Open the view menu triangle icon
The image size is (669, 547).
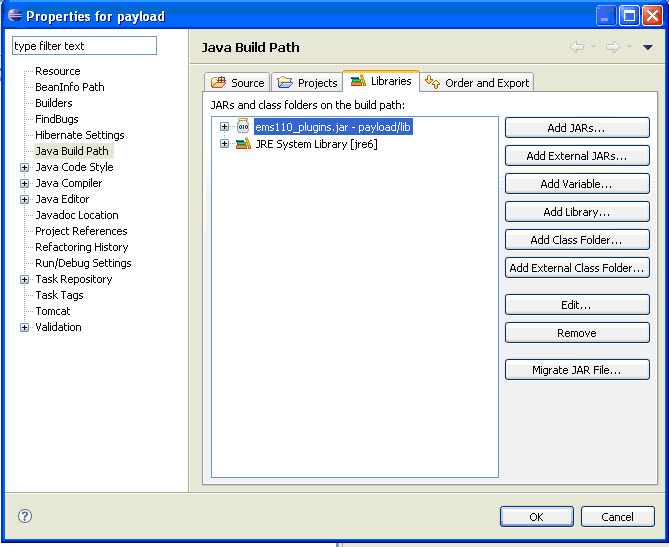pyautogui.click(x=648, y=47)
